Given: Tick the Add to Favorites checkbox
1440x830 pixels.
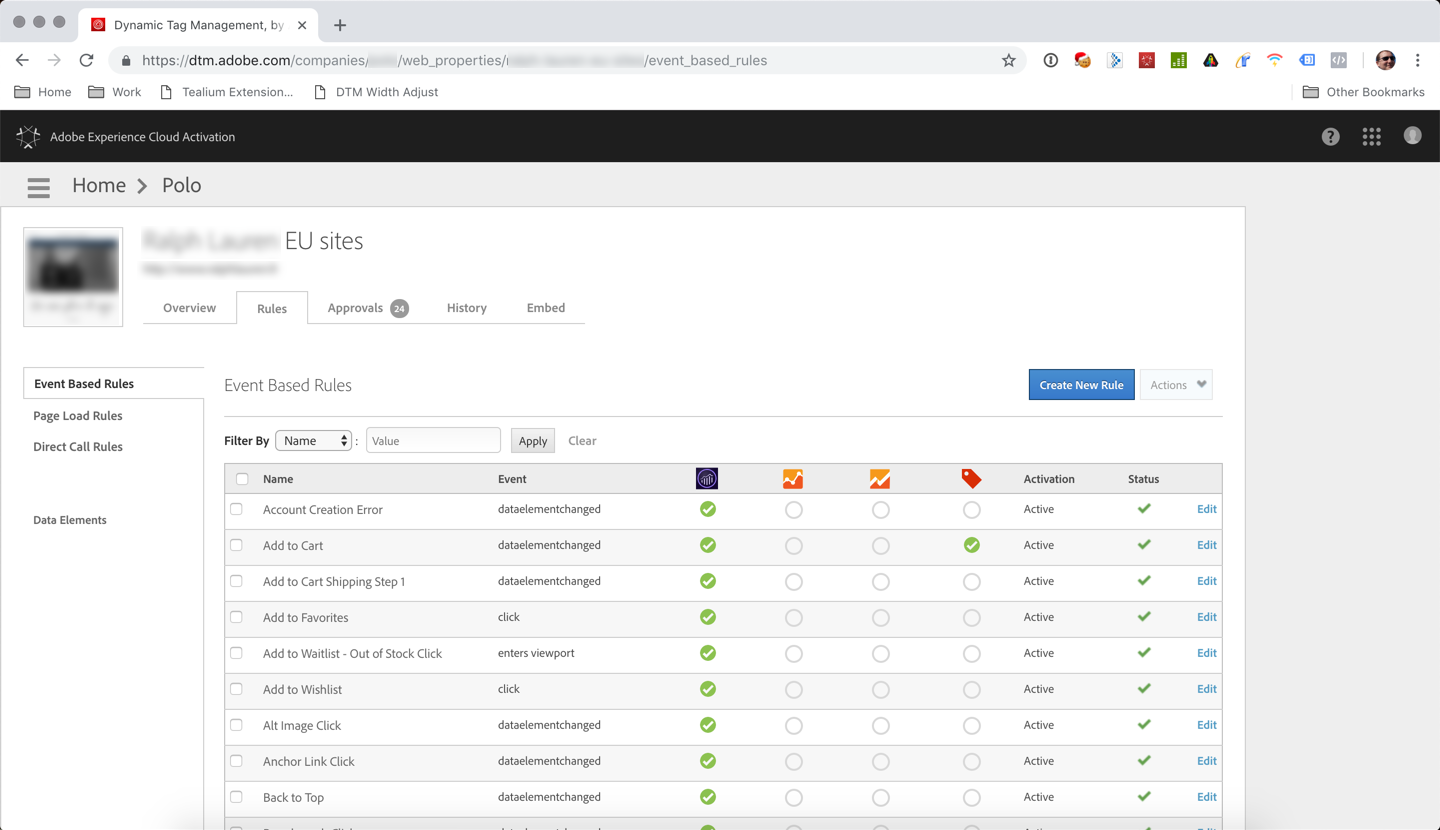Looking at the screenshot, I should (237, 617).
